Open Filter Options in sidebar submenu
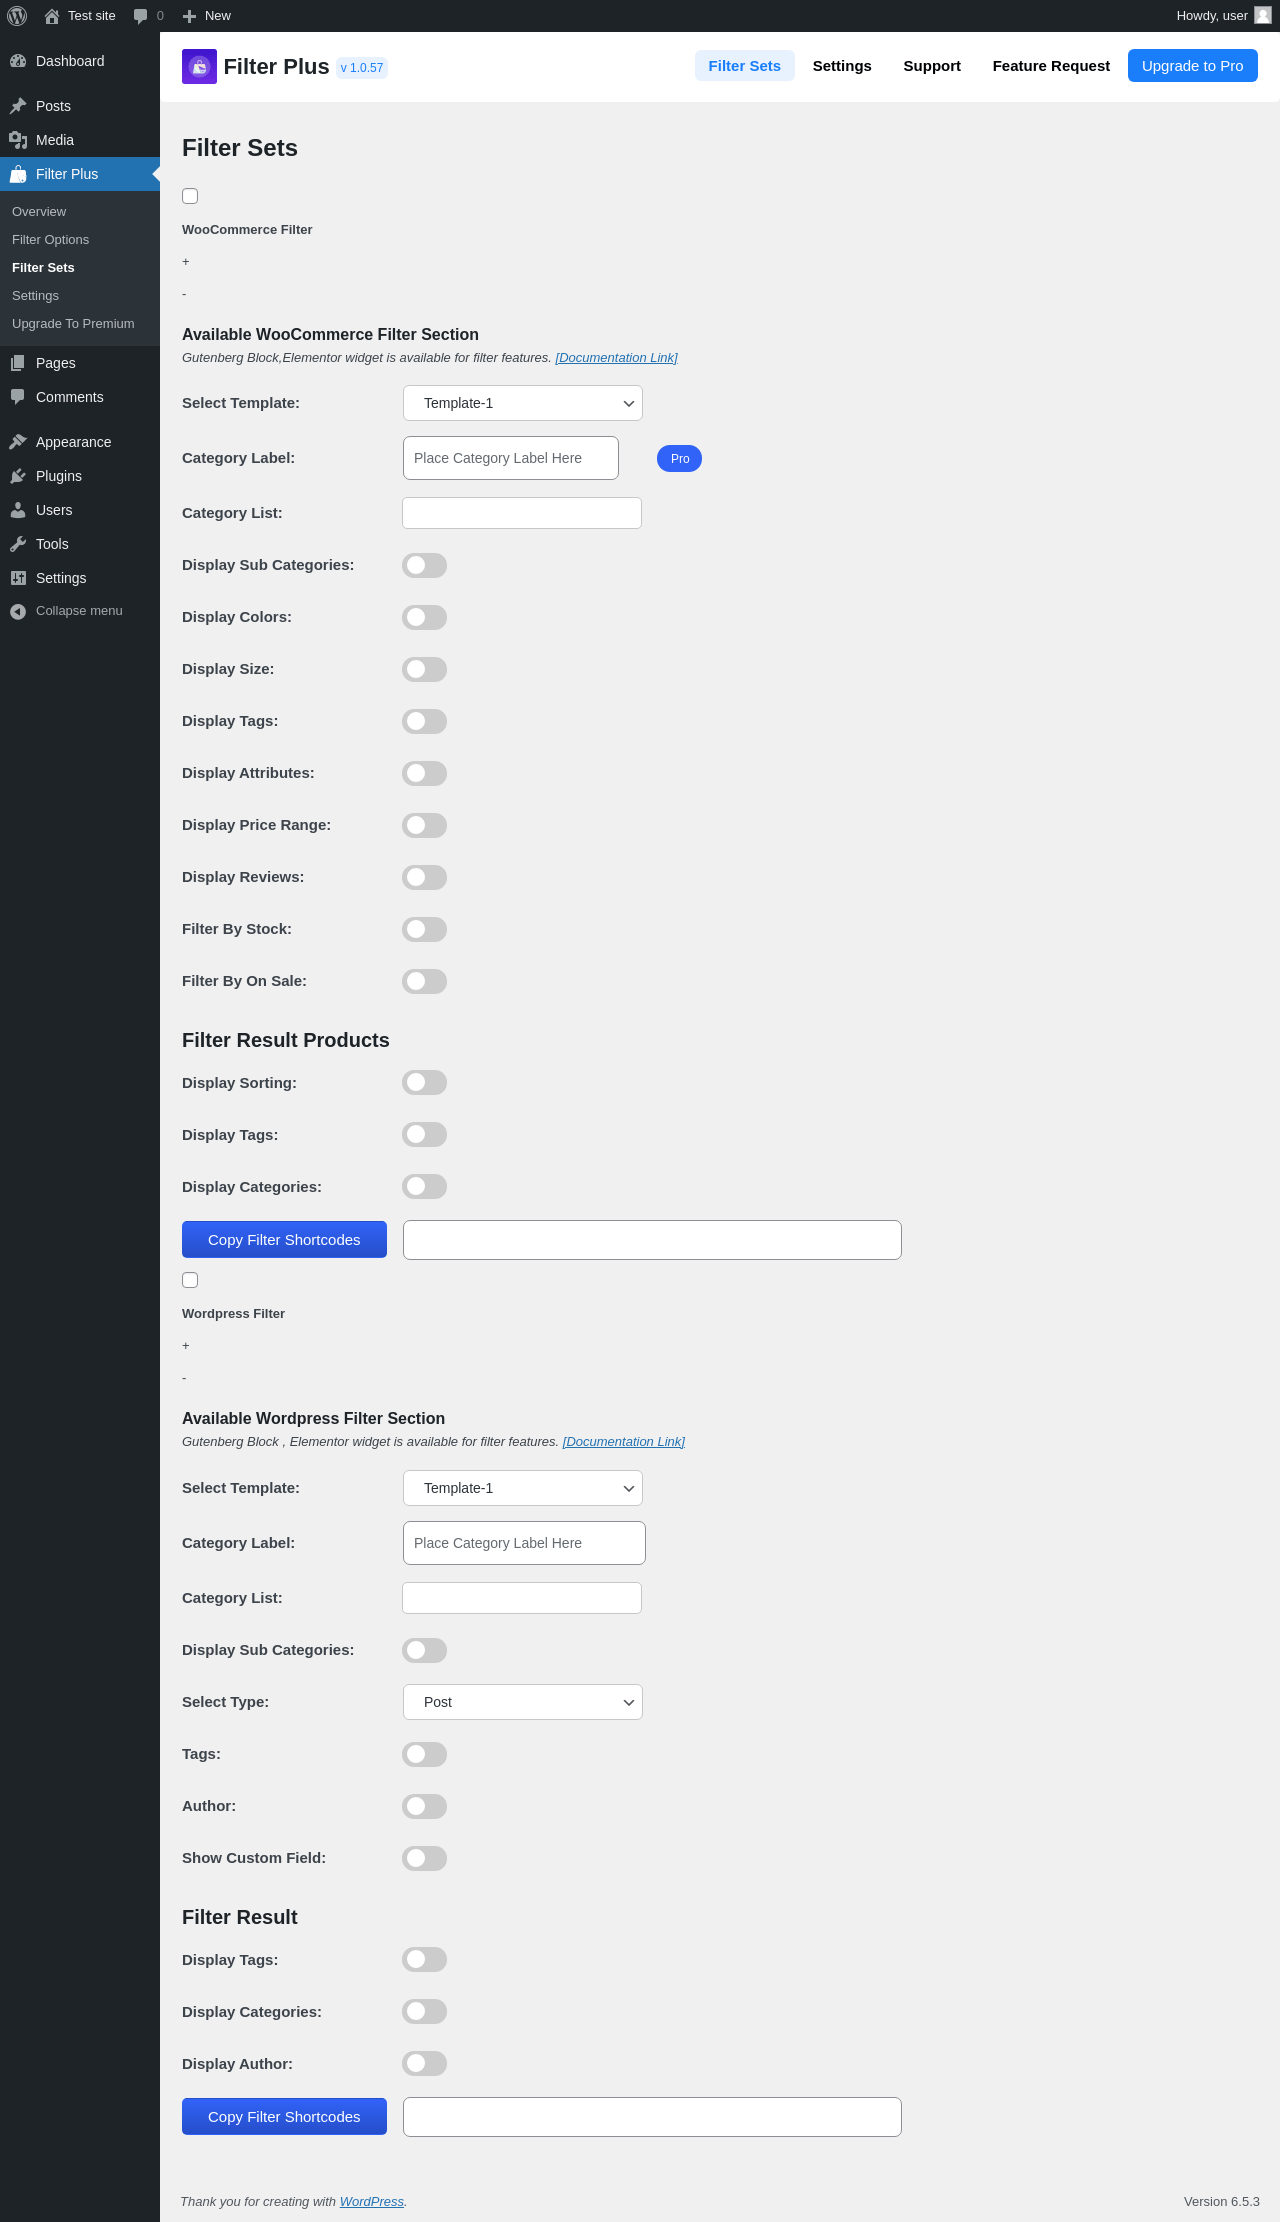The height and width of the screenshot is (2222, 1280). (50, 240)
